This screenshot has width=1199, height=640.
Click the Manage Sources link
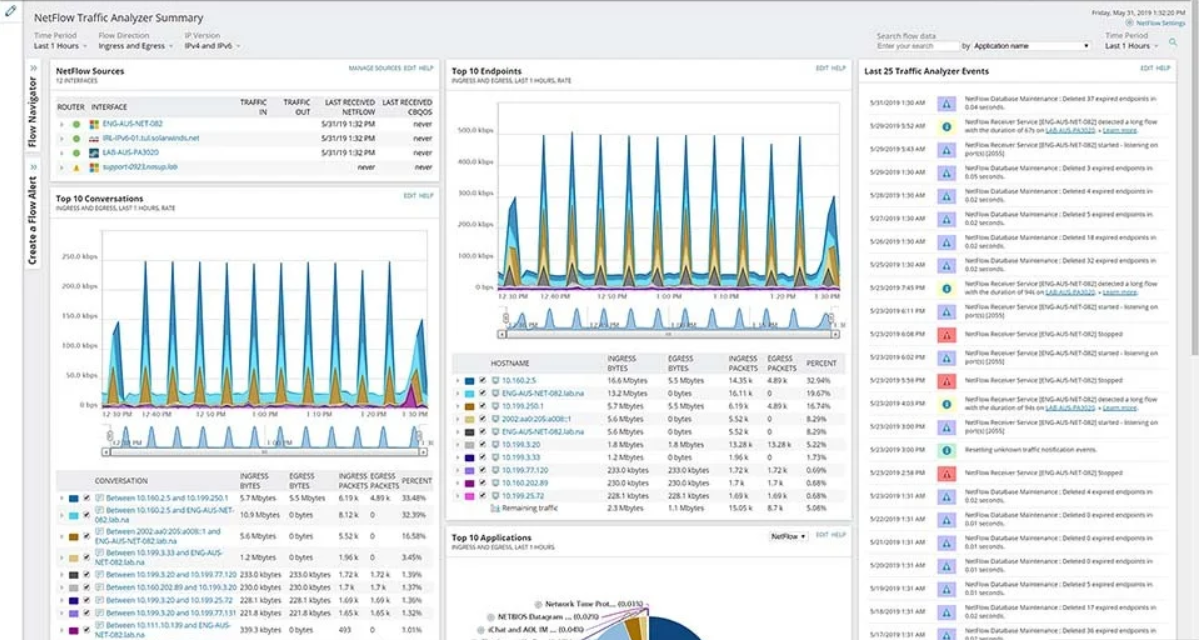click(x=374, y=69)
